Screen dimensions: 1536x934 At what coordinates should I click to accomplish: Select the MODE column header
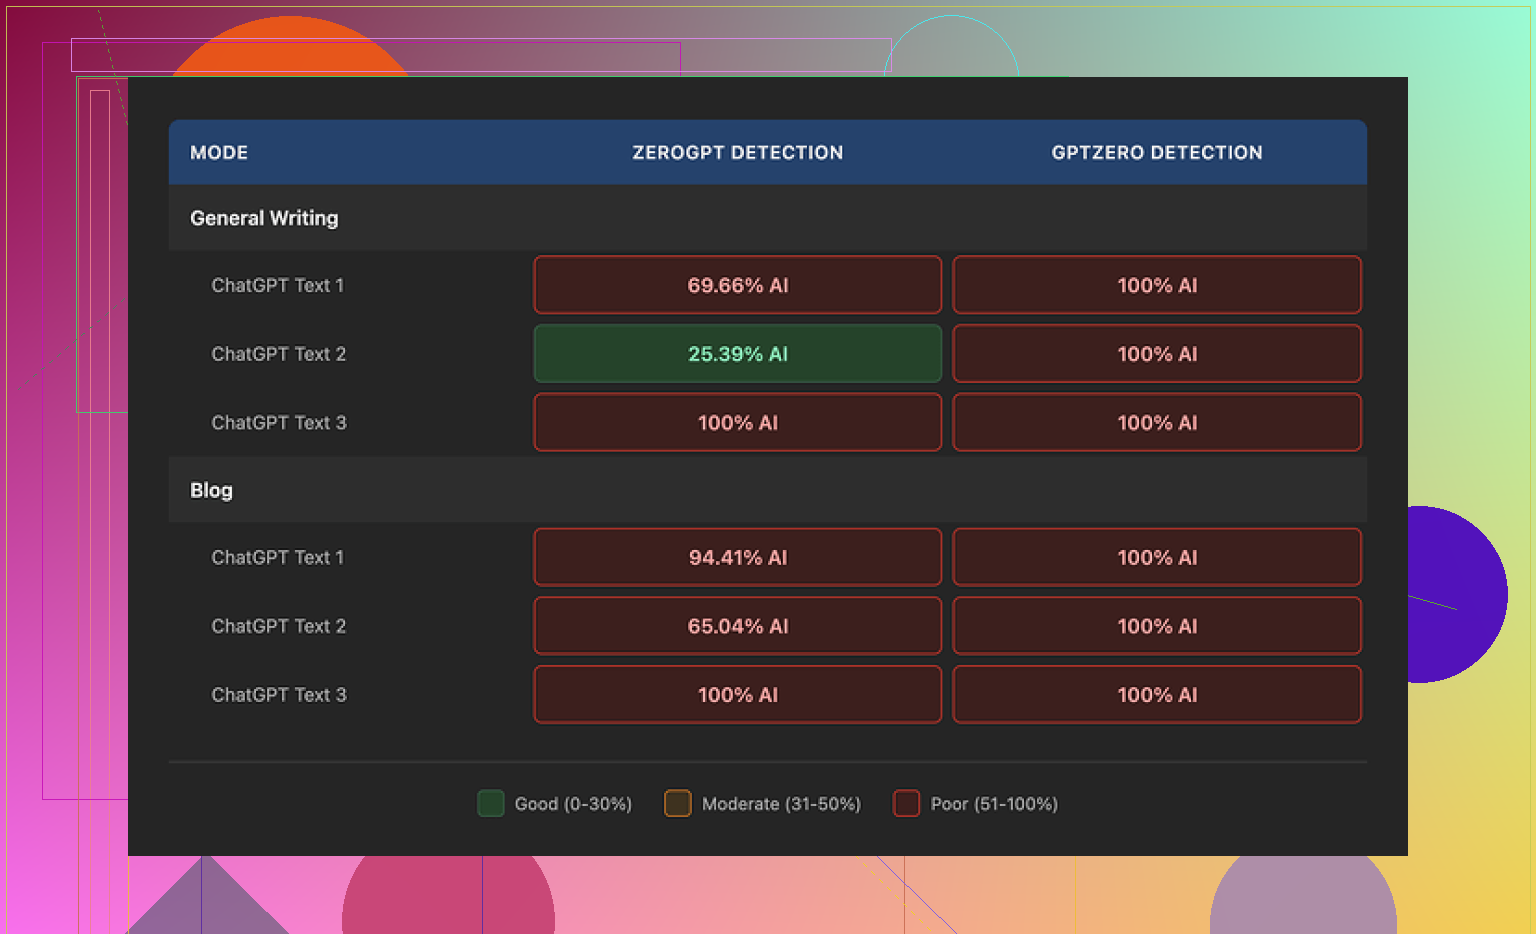click(x=219, y=153)
